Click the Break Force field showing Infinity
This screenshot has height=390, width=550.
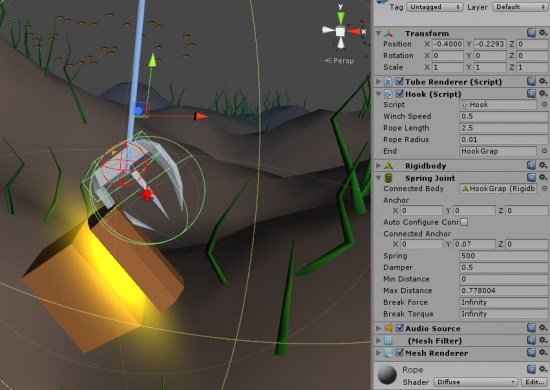tap(504, 302)
